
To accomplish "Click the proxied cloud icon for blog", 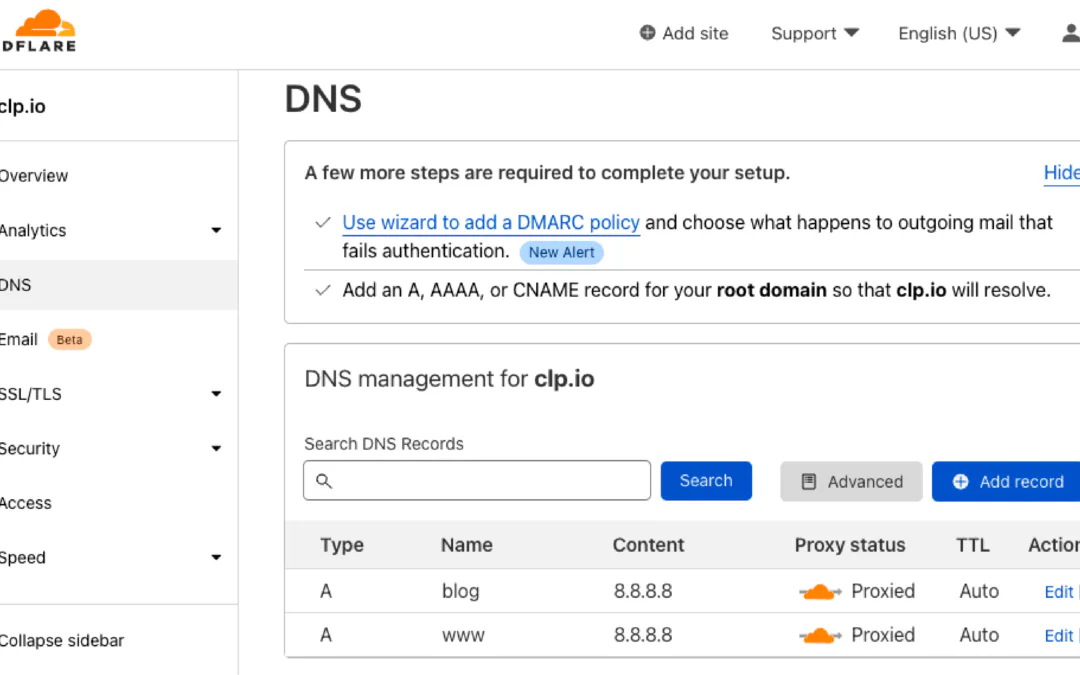I will click(x=820, y=592).
